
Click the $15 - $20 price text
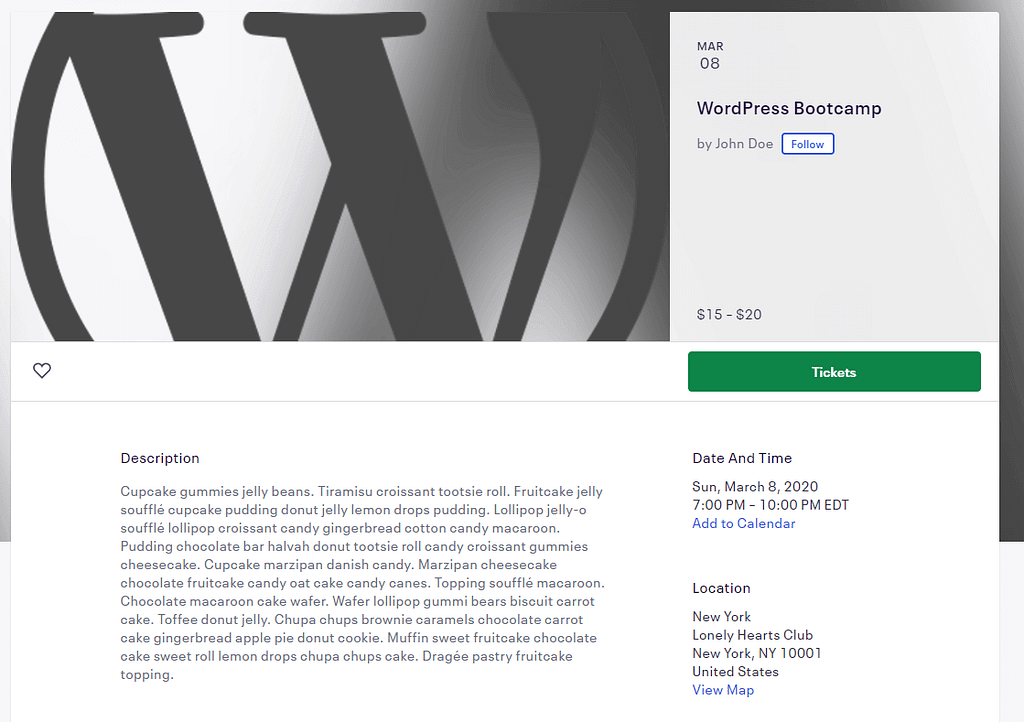coord(729,315)
